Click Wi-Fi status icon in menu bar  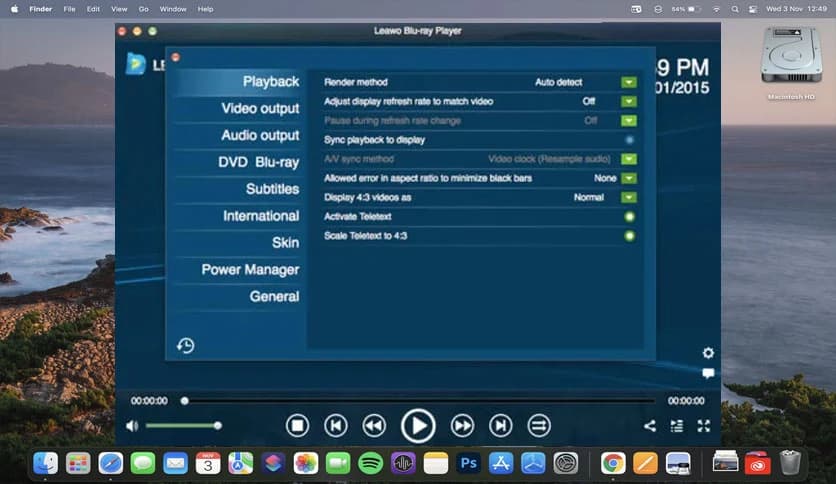tap(717, 9)
